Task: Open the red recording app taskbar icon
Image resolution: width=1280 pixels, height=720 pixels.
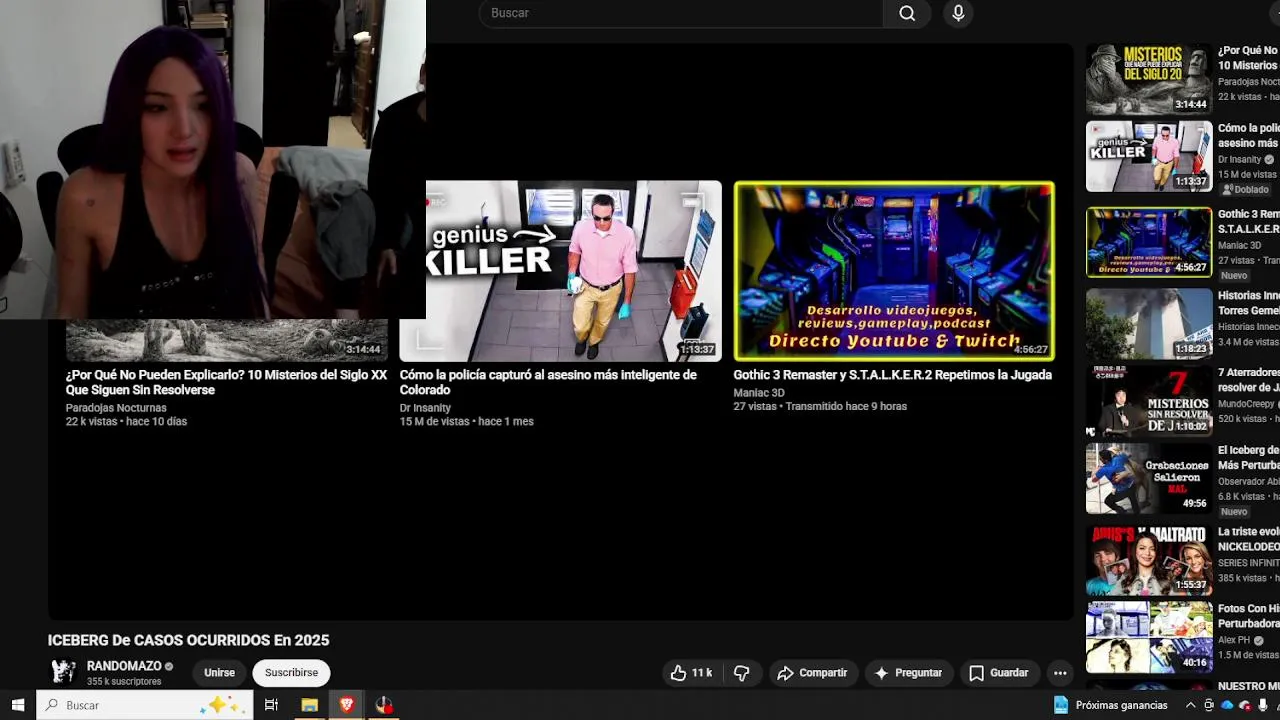Action: pos(385,705)
